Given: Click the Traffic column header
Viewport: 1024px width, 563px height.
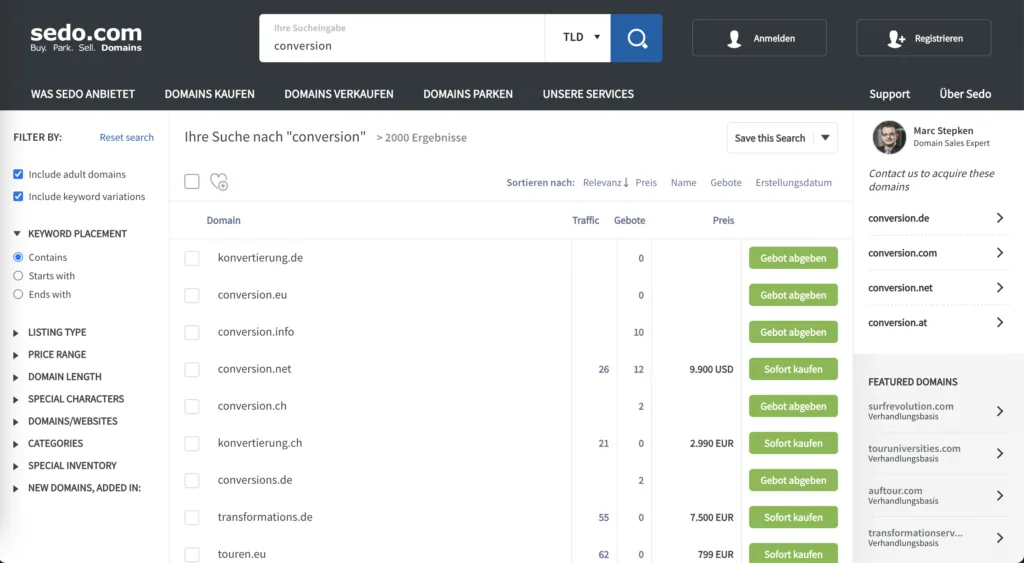Looking at the screenshot, I should point(585,220).
